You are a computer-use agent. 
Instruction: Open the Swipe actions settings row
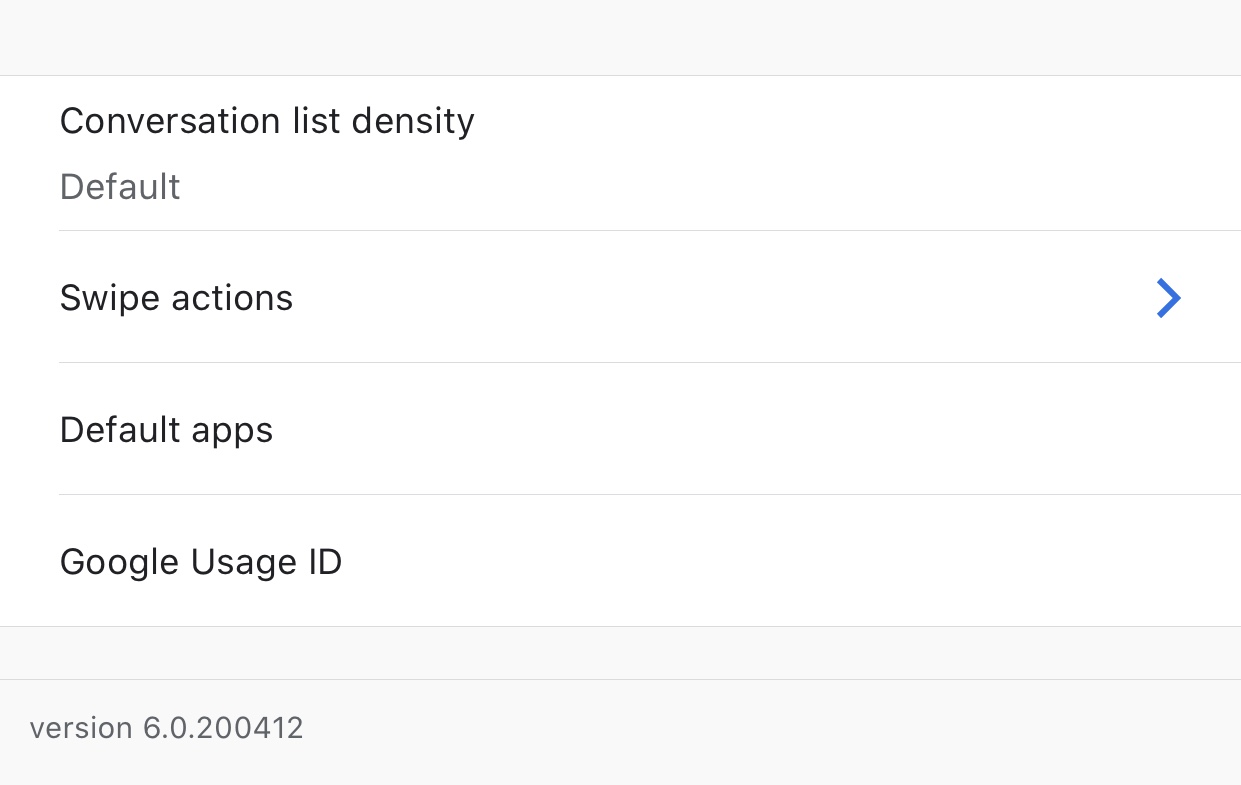click(620, 298)
